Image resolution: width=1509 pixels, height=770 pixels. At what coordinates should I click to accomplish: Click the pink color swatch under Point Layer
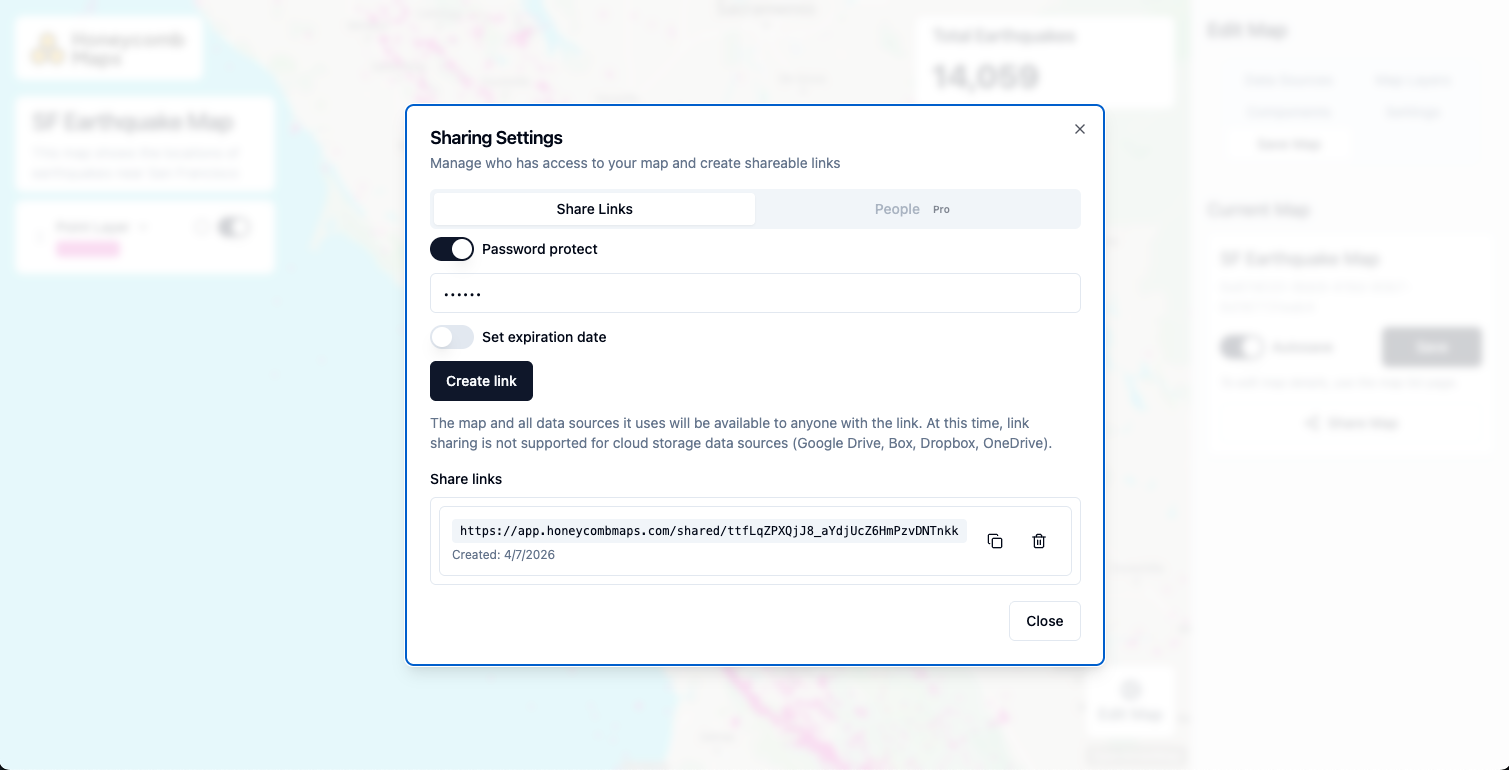88,247
